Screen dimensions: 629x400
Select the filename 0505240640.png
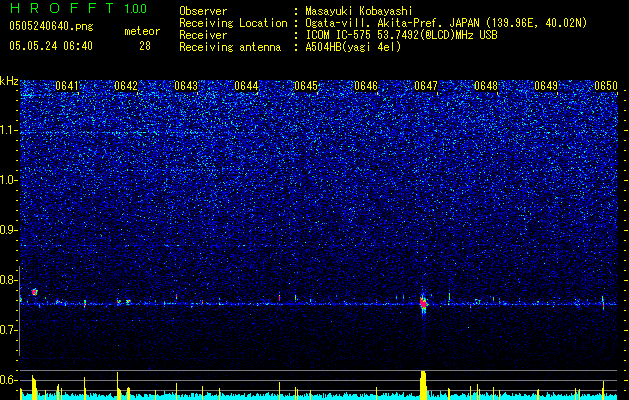pos(51,27)
